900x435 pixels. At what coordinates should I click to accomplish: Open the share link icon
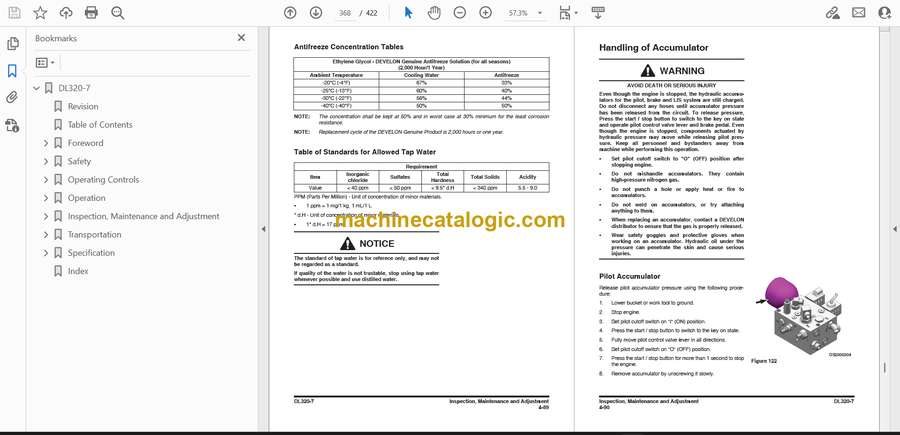832,13
